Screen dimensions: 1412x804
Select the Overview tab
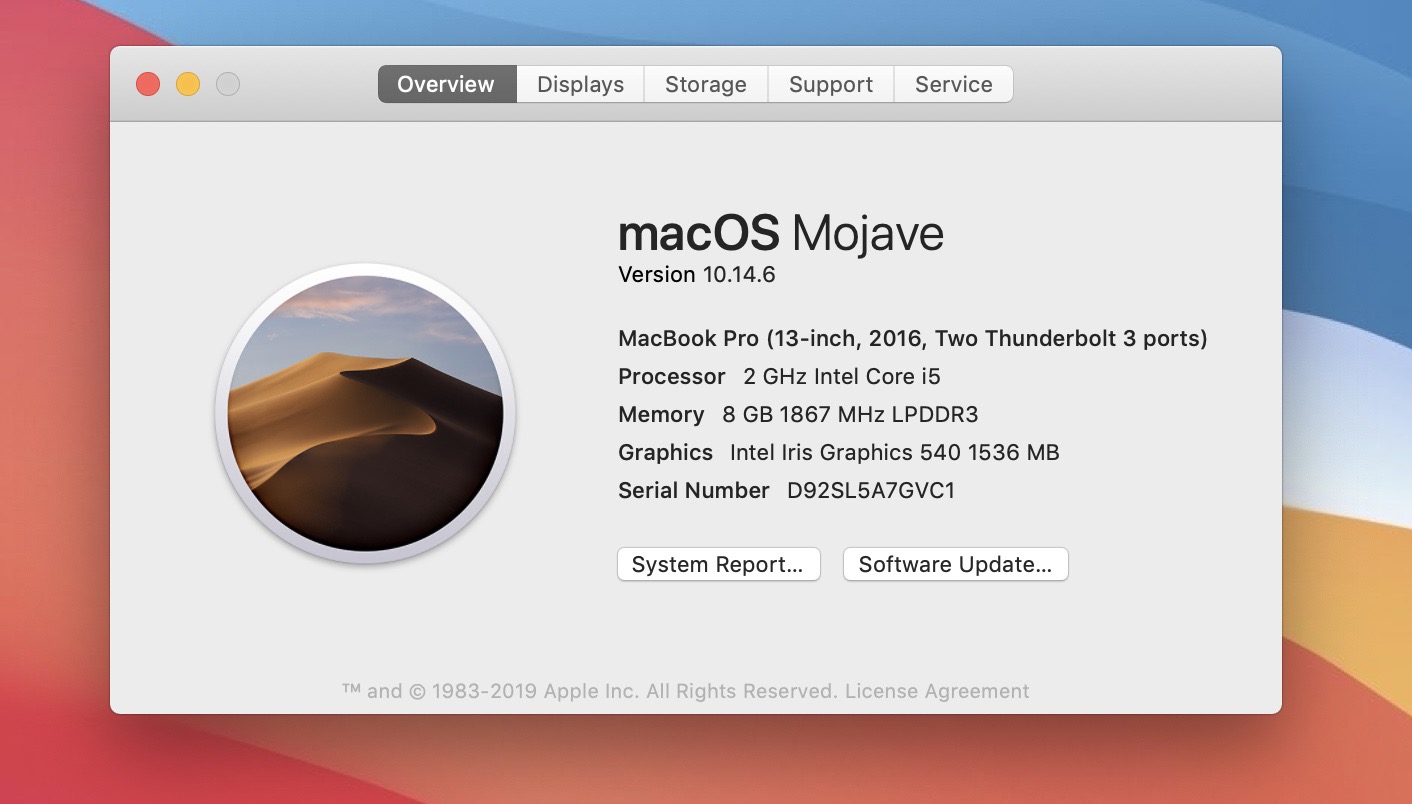coord(446,84)
